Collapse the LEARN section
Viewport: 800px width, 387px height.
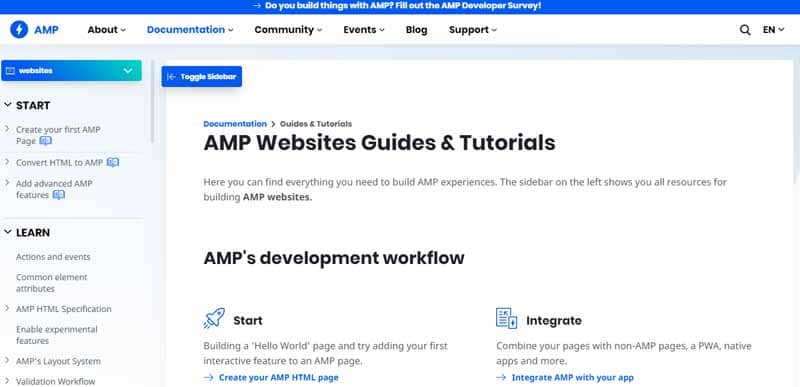pos(8,232)
